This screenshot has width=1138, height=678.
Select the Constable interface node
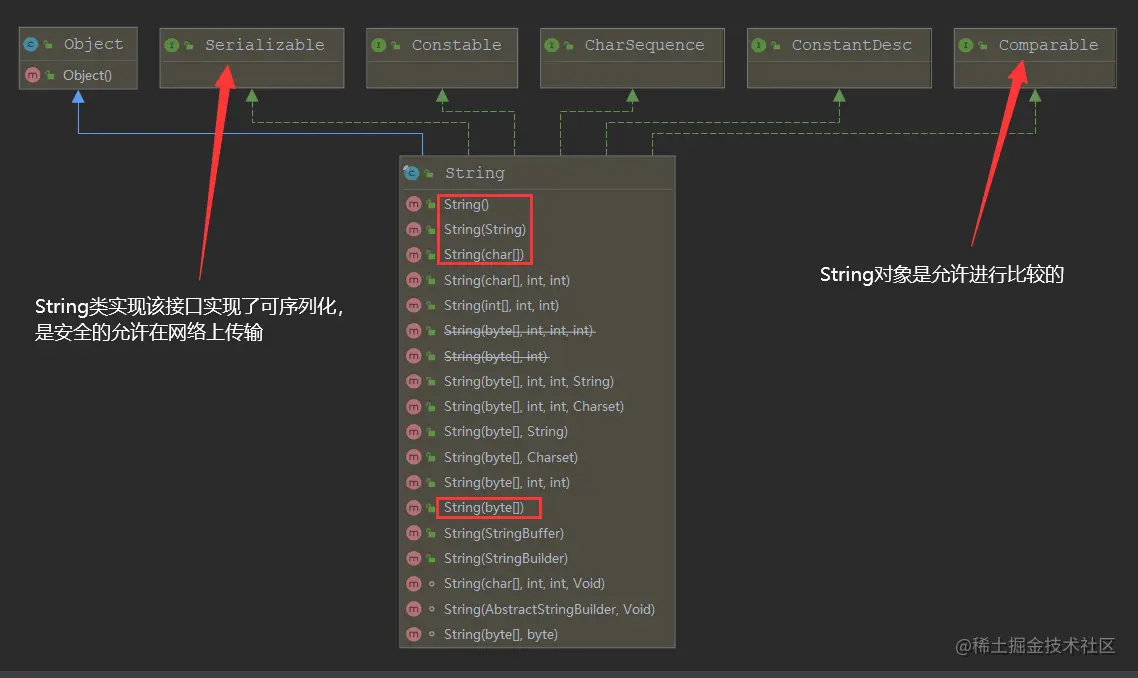click(442, 58)
